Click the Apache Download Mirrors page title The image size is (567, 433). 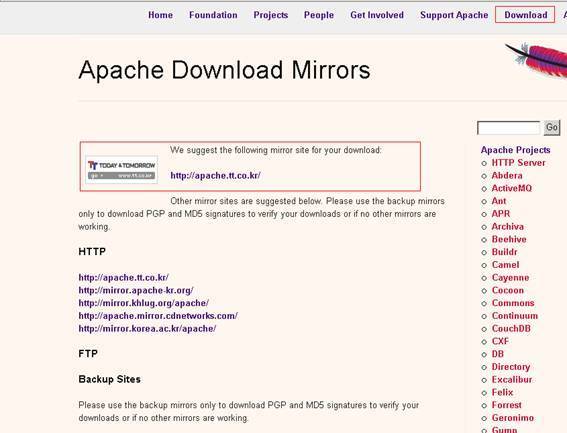click(x=224, y=70)
